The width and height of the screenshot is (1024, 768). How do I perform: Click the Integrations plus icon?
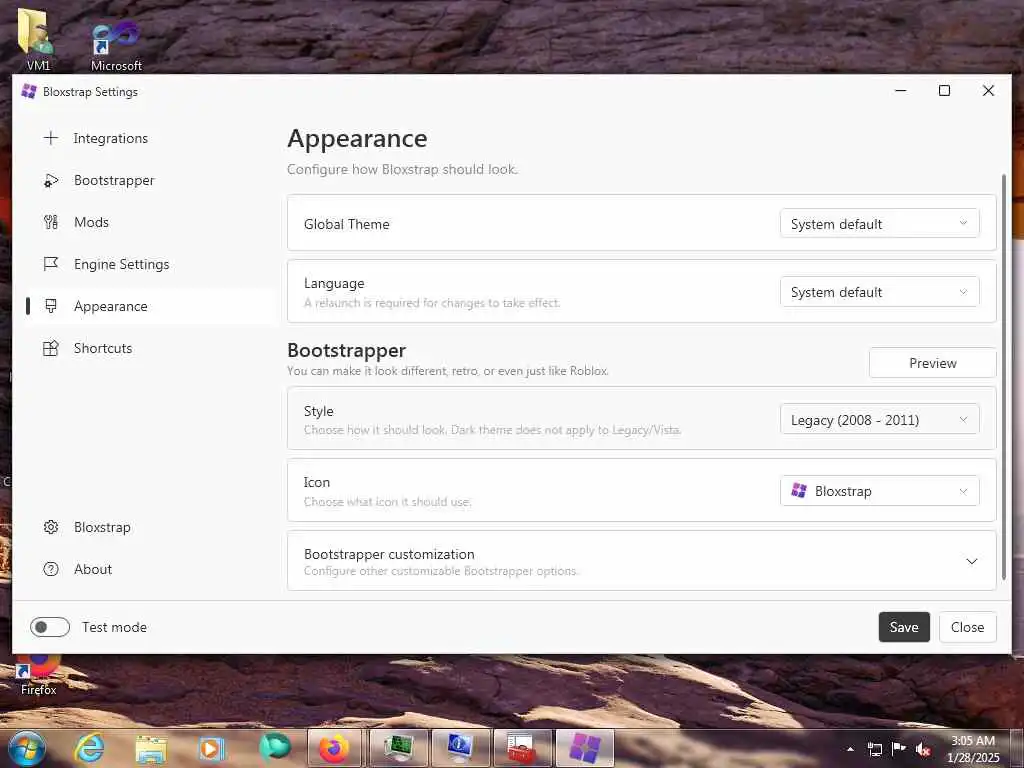click(51, 138)
